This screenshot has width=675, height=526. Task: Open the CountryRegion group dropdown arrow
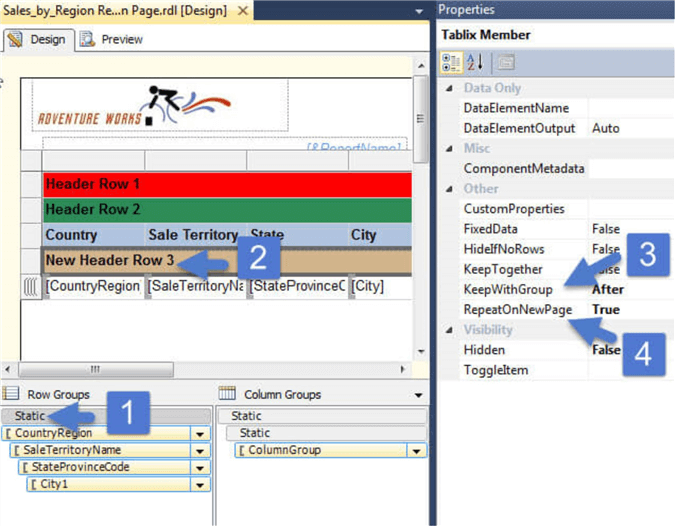[x=200, y=434]
